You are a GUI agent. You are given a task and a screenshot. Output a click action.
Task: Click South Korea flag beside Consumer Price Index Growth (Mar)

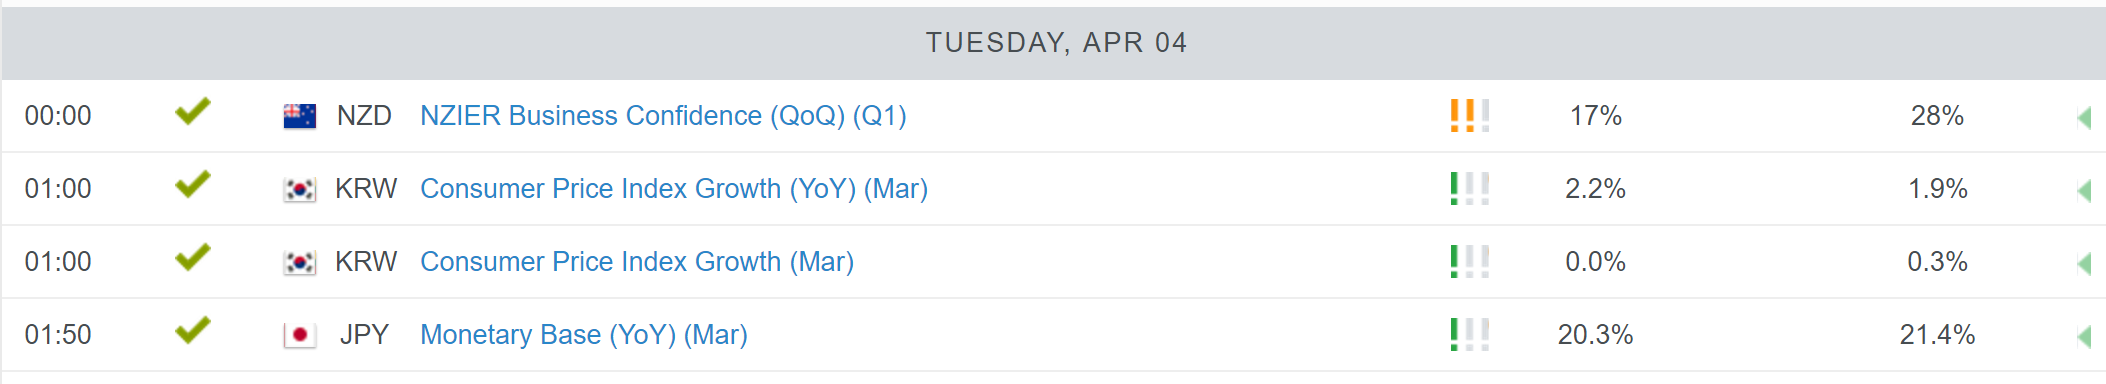tap(300, 262)
